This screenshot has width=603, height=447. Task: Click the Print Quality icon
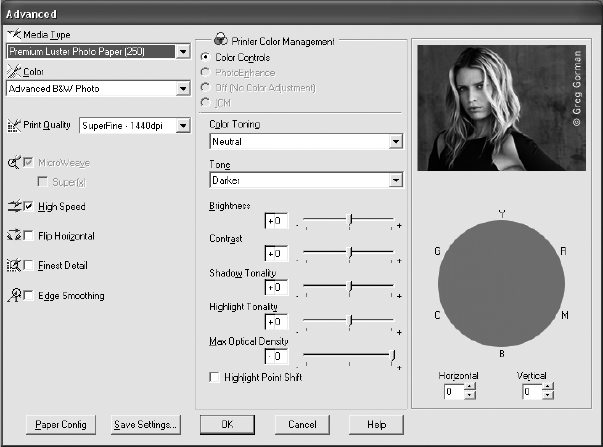coord(14,125)
